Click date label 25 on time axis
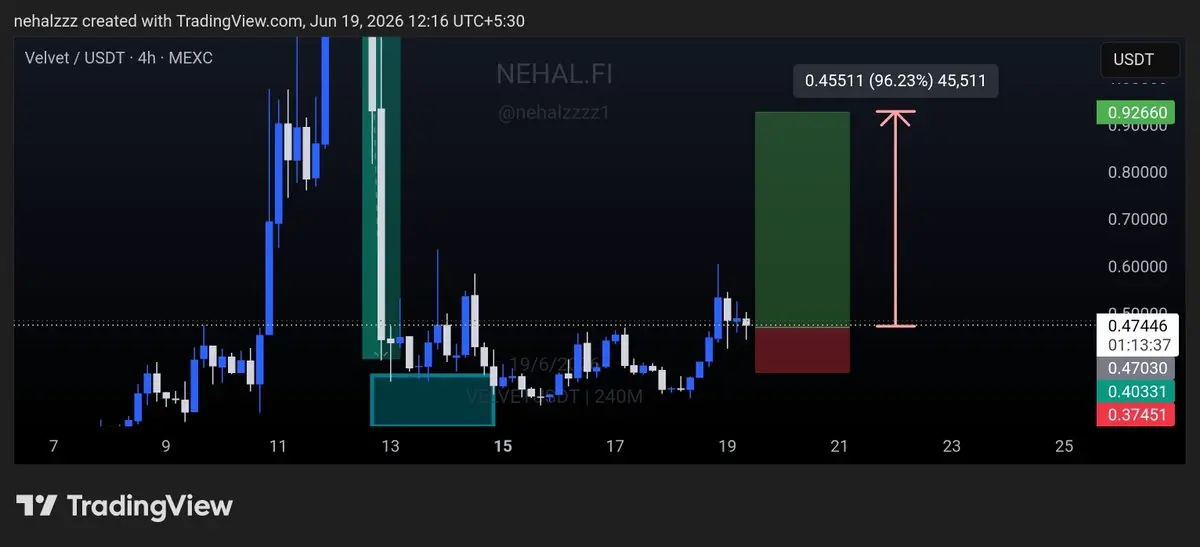This screenshot has width=1200, height=547. (1064, 446)
